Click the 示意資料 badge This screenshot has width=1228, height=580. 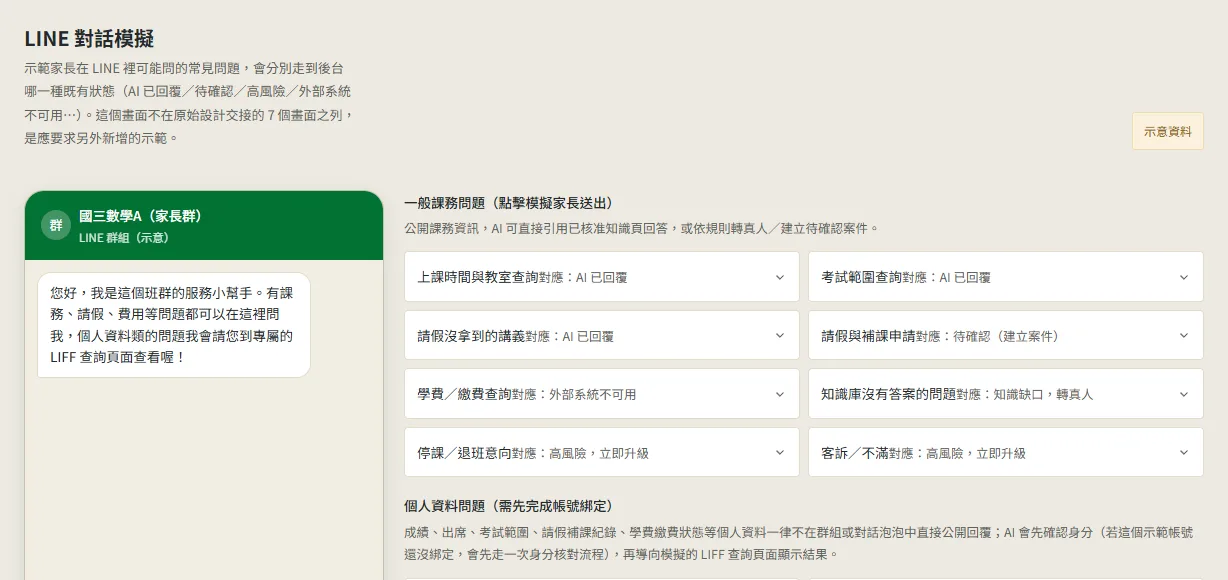click(x=1167, y=131)
